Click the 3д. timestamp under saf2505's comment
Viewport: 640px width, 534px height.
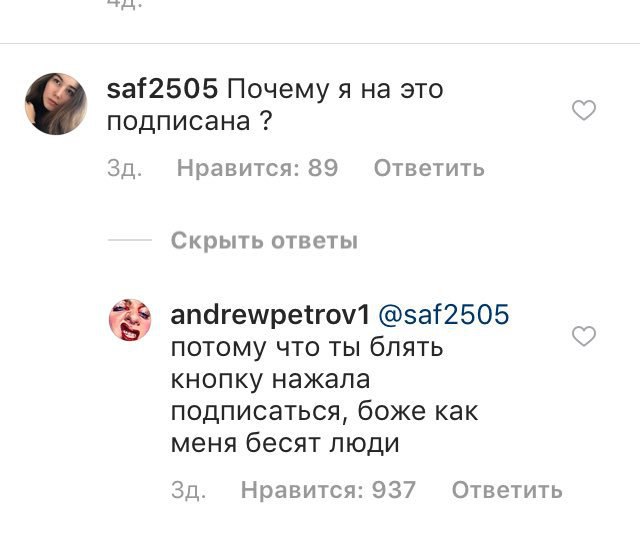[124, 168]
